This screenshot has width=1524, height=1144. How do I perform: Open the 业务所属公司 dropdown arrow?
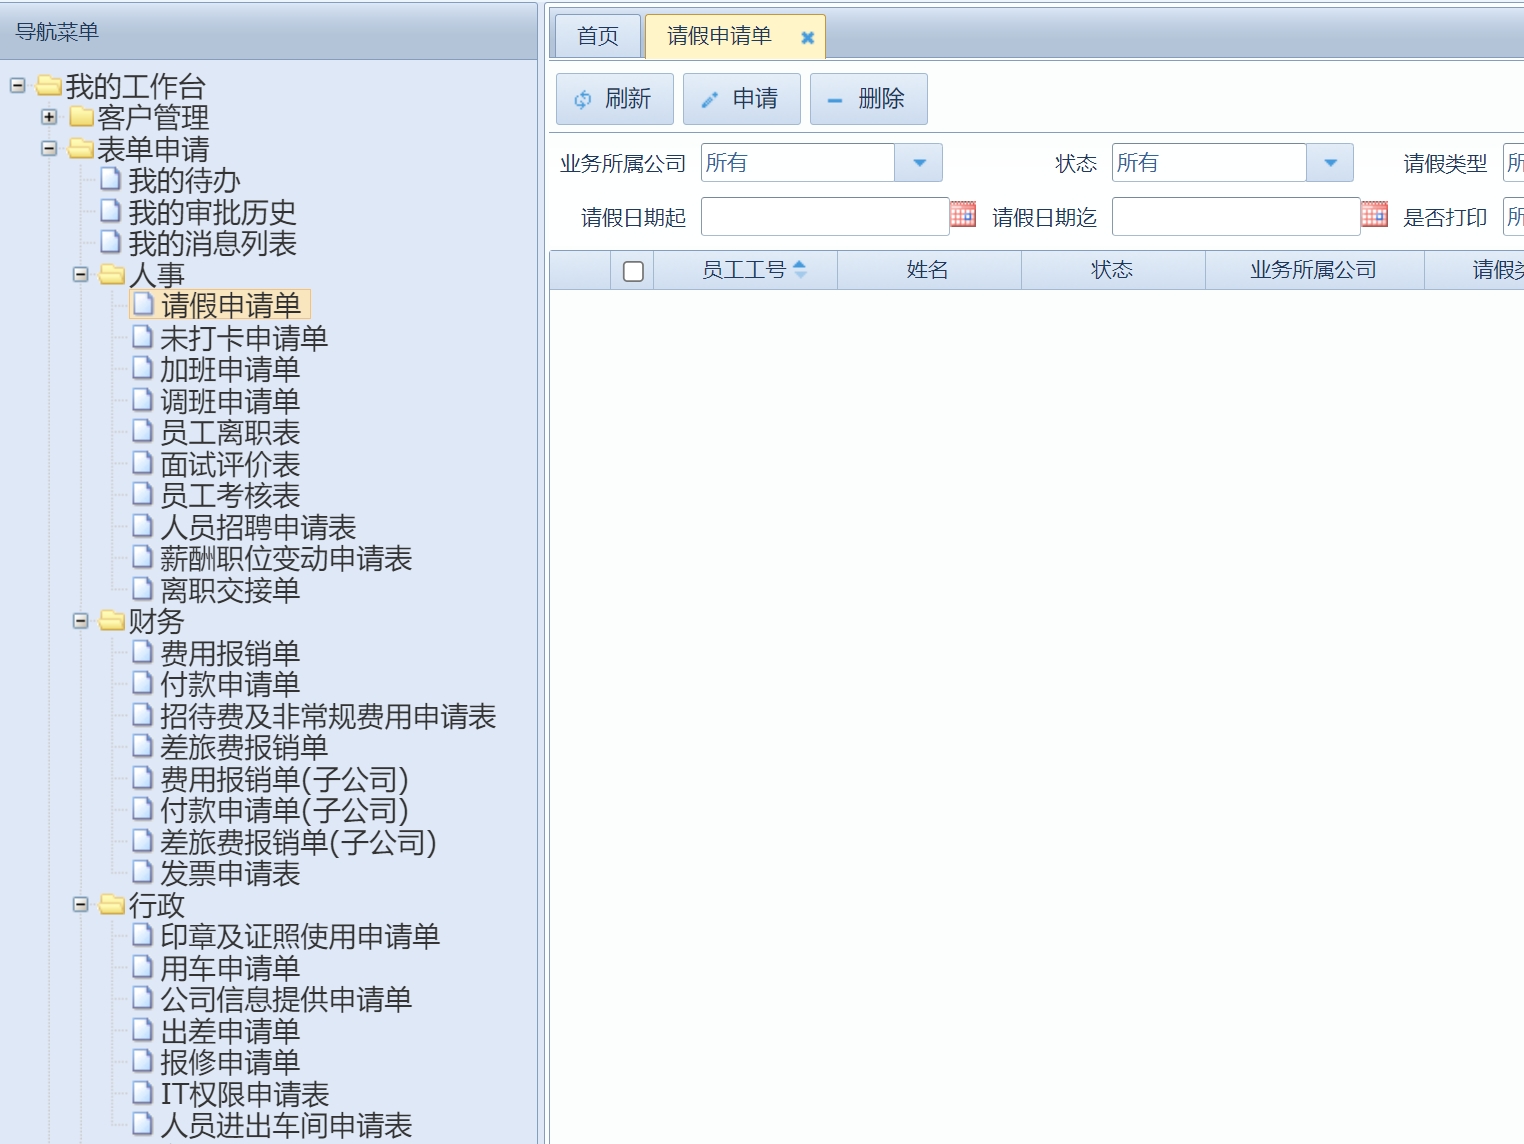coord(919,163)
